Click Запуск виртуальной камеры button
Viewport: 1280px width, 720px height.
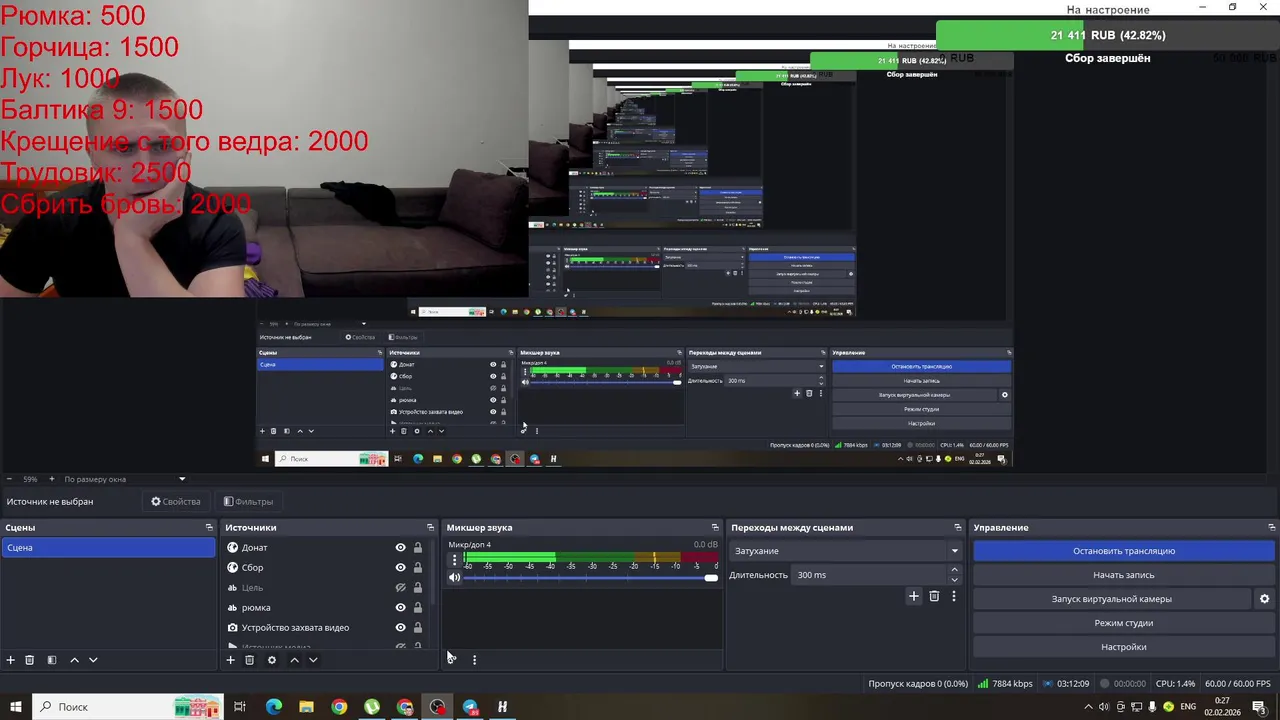coord(1112,599)
